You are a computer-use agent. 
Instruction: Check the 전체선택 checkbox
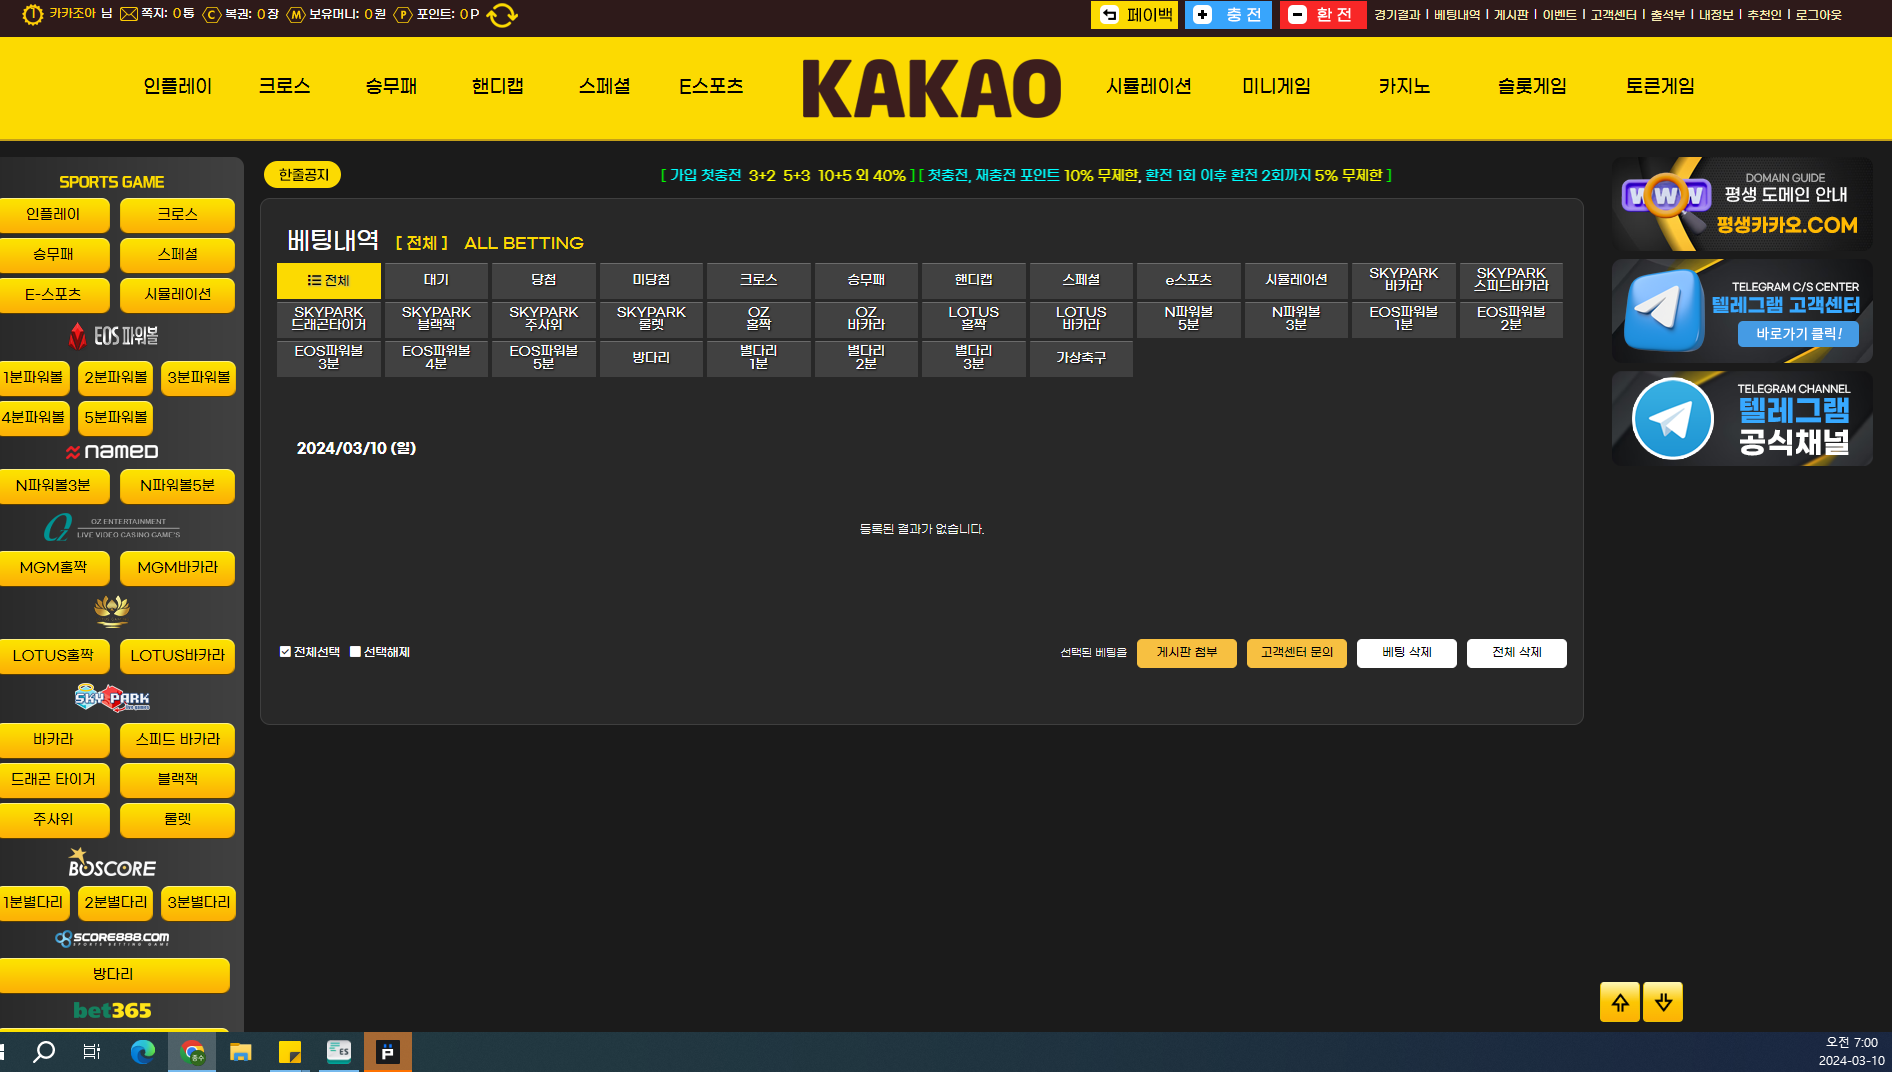coord(285,652)
